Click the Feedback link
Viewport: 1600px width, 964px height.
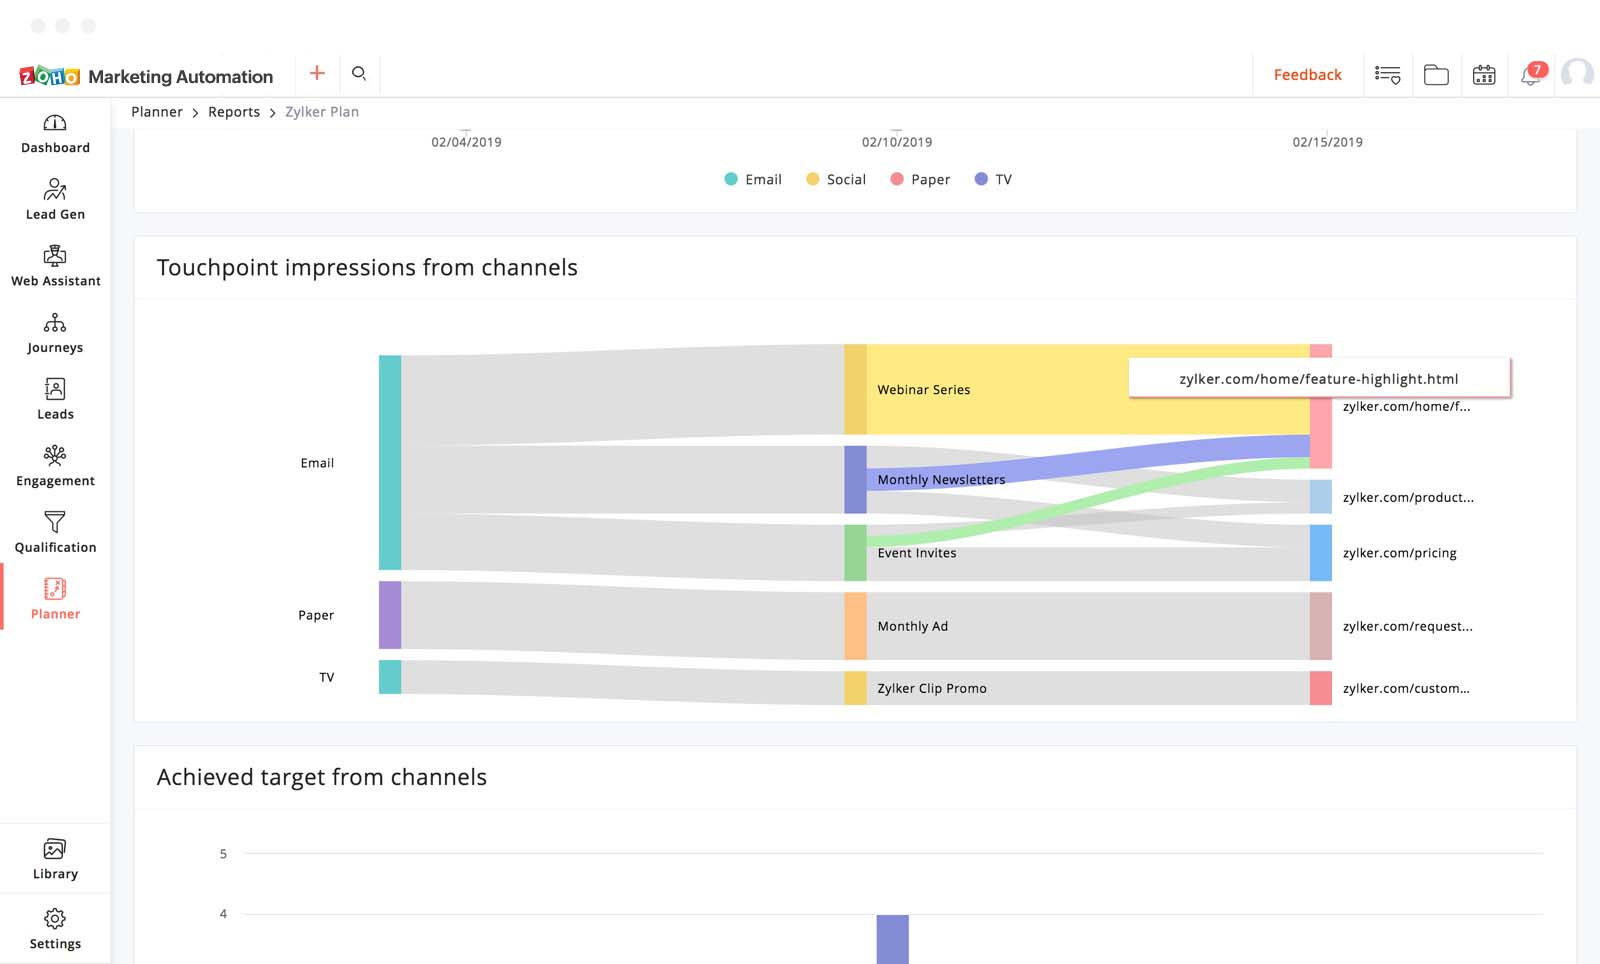[1307, 75]
